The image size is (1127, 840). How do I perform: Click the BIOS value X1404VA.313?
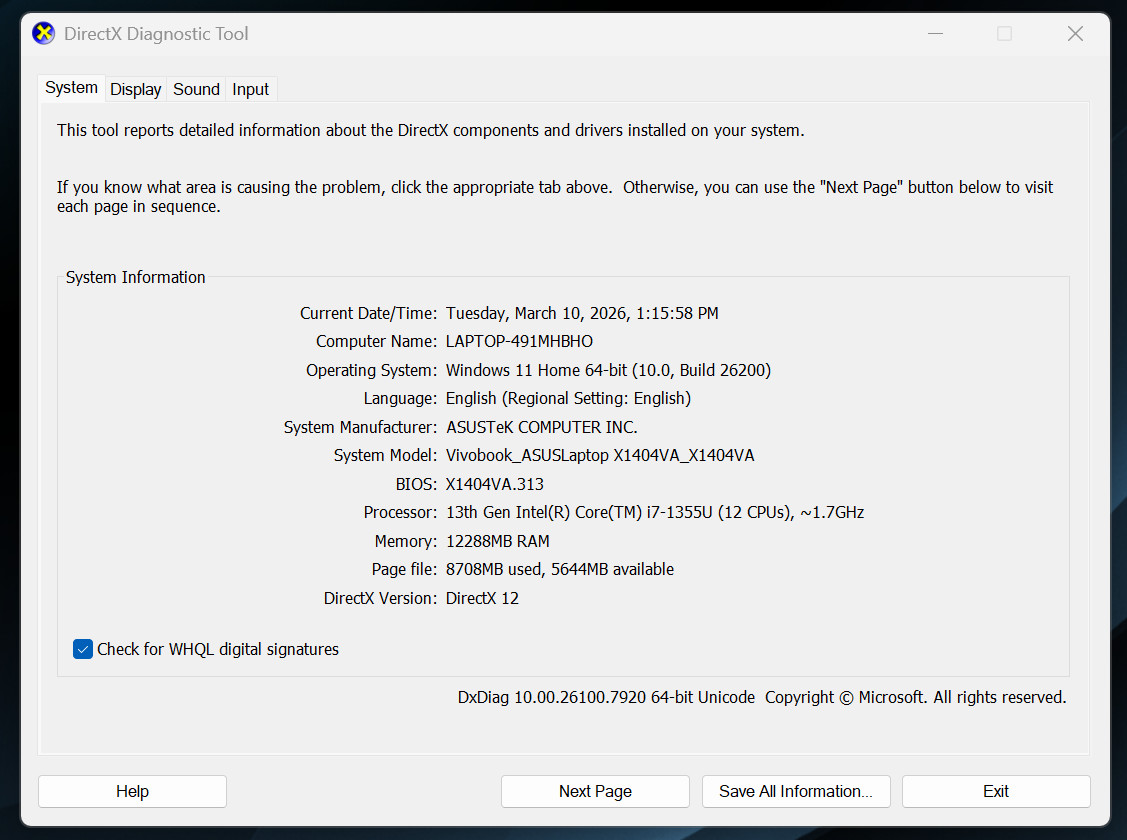[x=494, y=484]
